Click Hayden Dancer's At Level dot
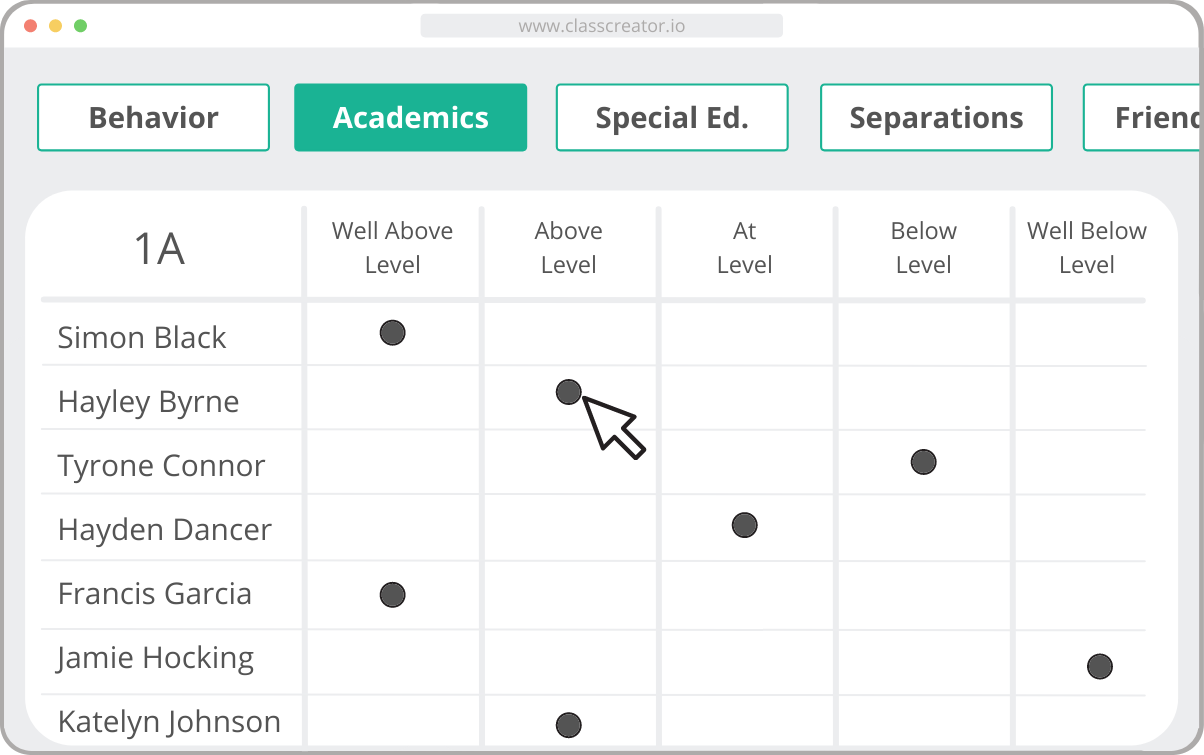The width and height of the screenshot is (1204, 755). click(x=744, y=525)
